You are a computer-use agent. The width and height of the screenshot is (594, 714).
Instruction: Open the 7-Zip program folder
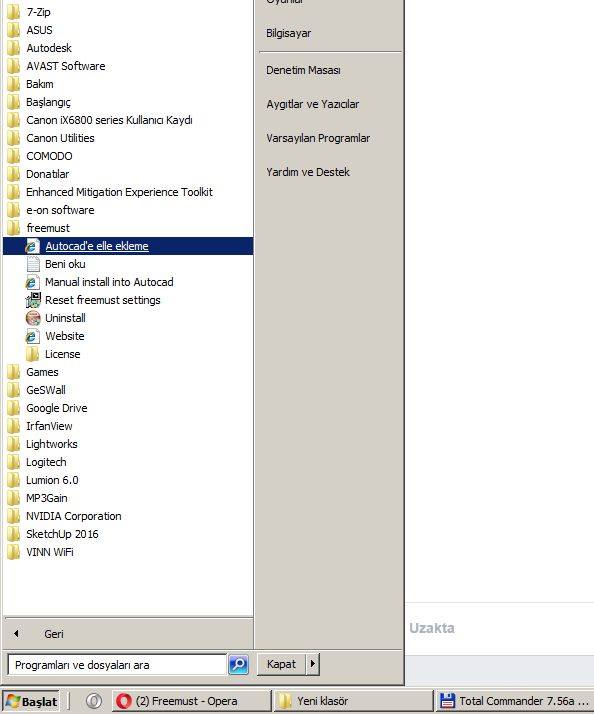39,12
